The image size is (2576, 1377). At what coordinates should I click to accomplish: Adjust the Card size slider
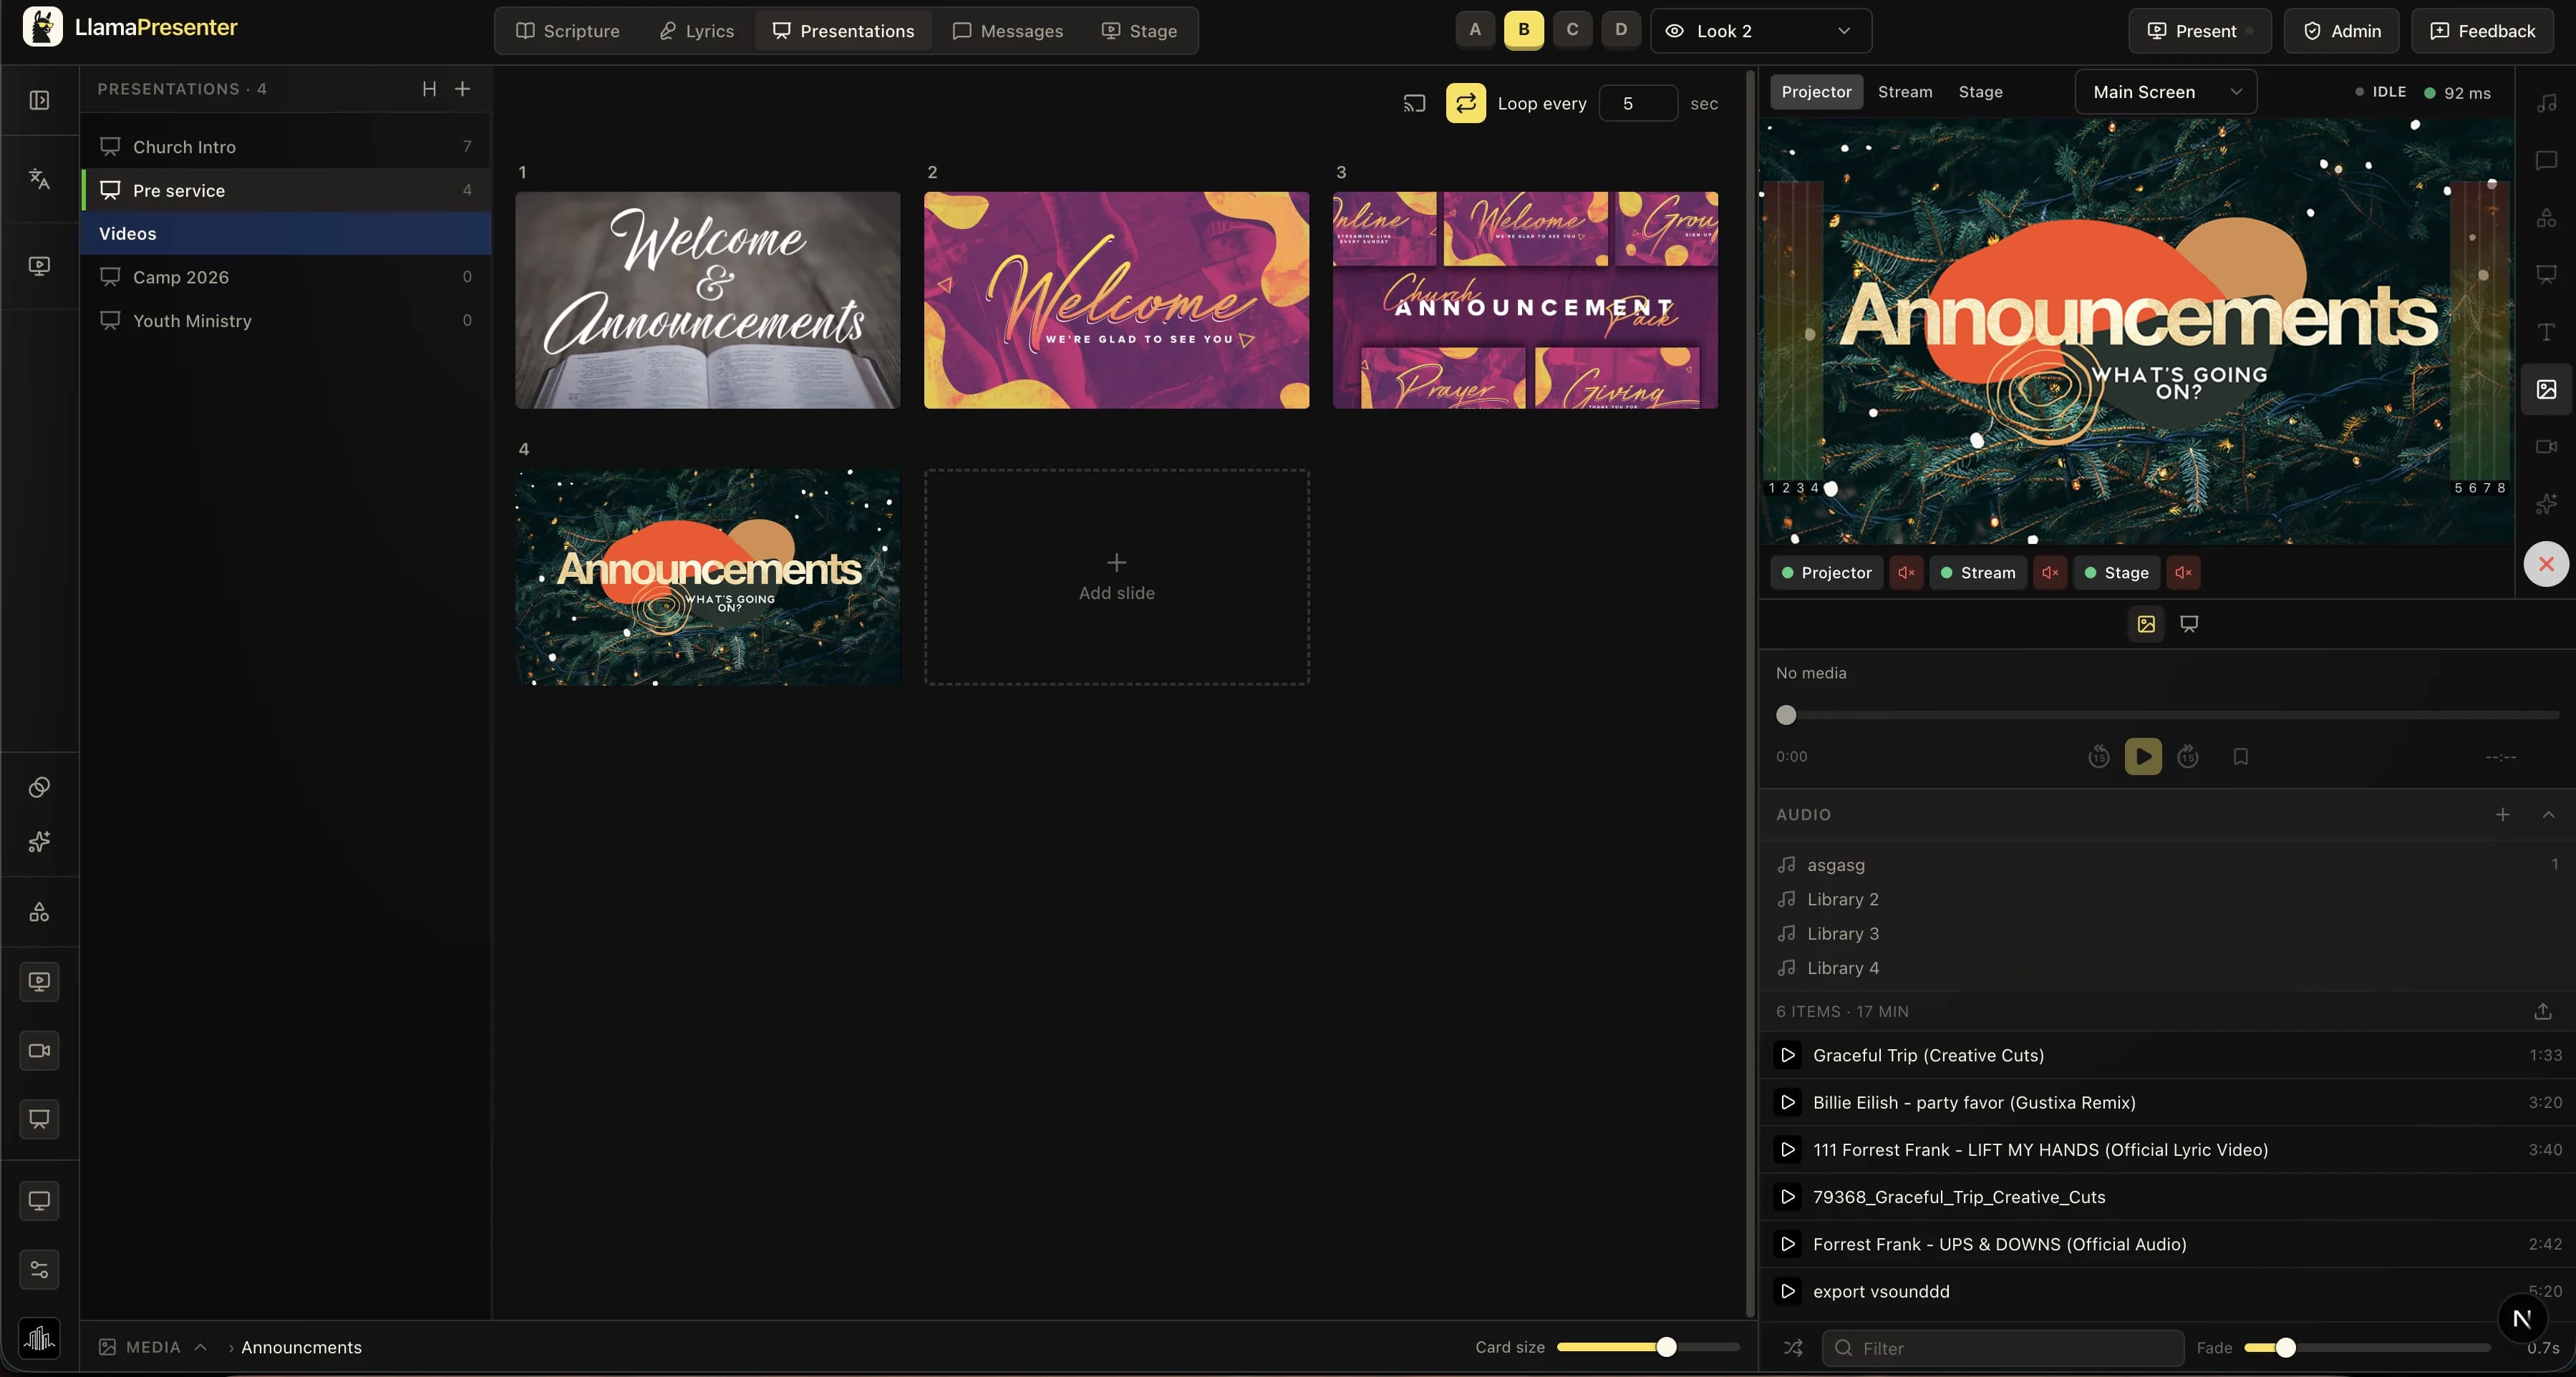[x=1648, y=1347]
